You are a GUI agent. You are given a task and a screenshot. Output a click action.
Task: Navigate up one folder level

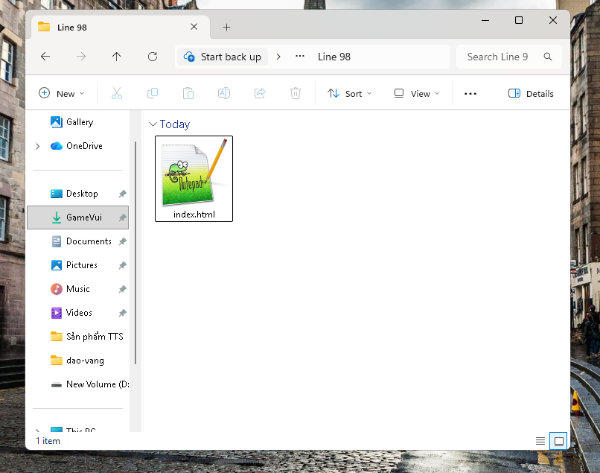[x=116, y=57]
